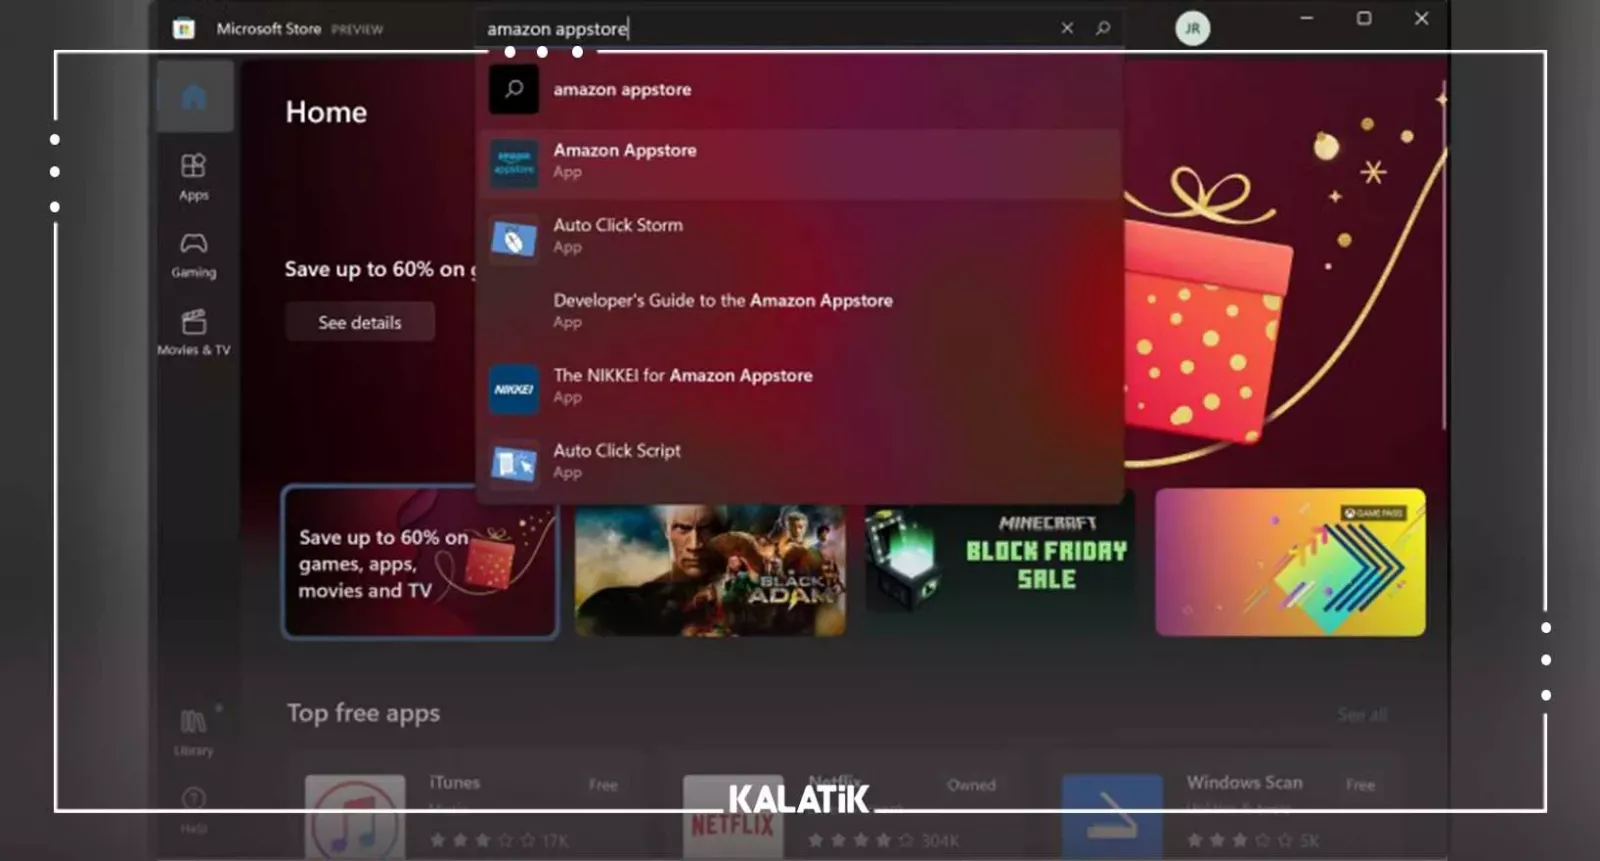The height and width of the screenshot is (861, 1600).
Task: Choose Auto Click Script result
Action: 800,462
